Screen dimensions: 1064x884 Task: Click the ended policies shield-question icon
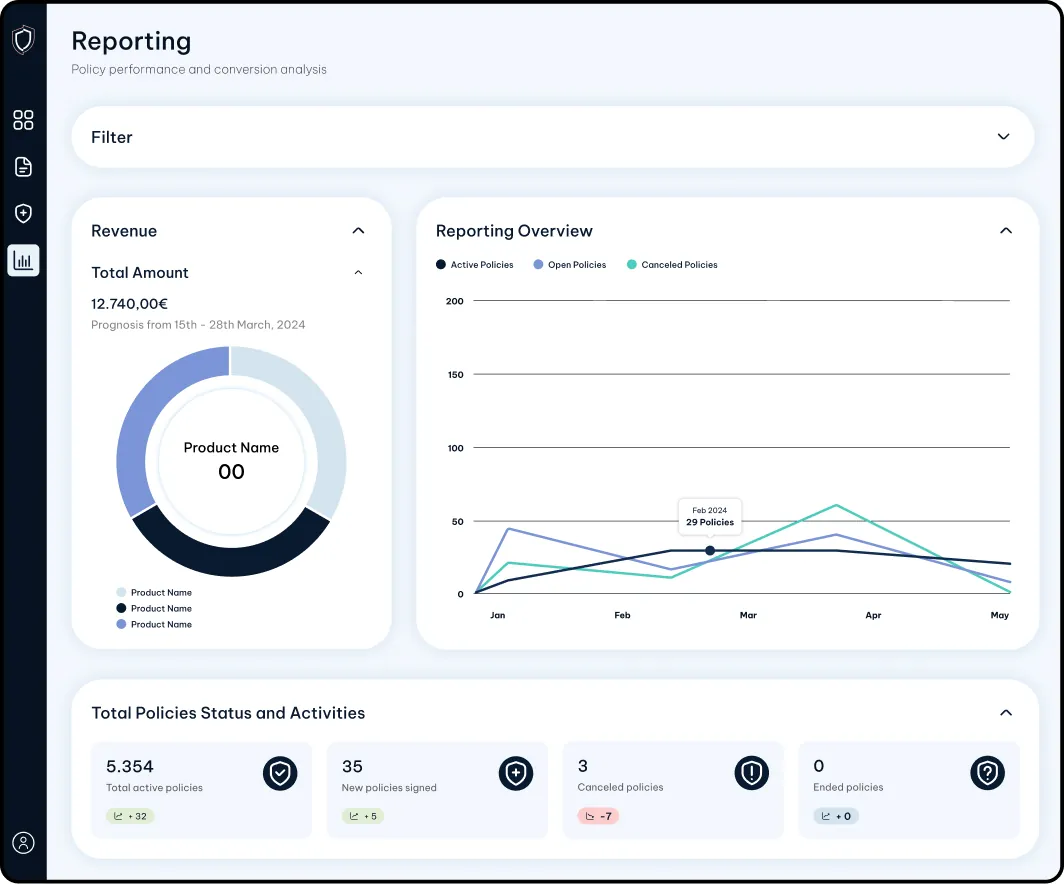pos(987,772)
